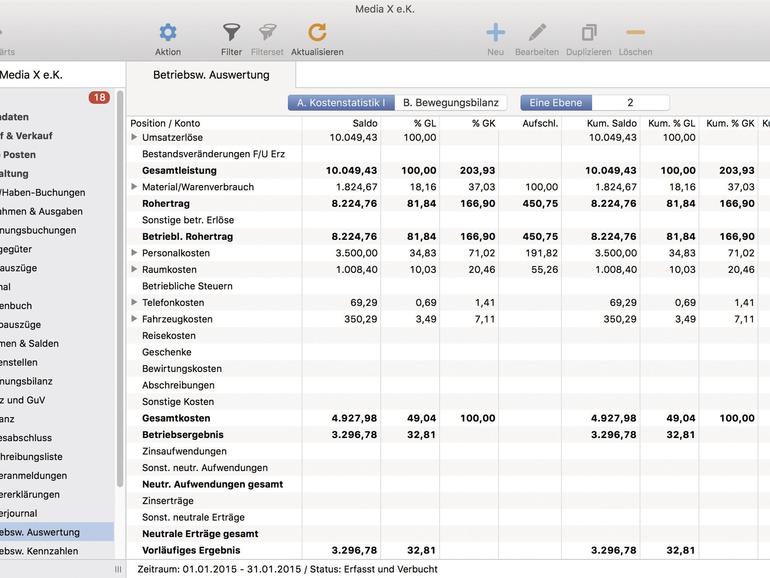Select the Eine Ebene segment
Image resolution: width=770 pixels, height=578 pixels.
[x=556, y=103]
